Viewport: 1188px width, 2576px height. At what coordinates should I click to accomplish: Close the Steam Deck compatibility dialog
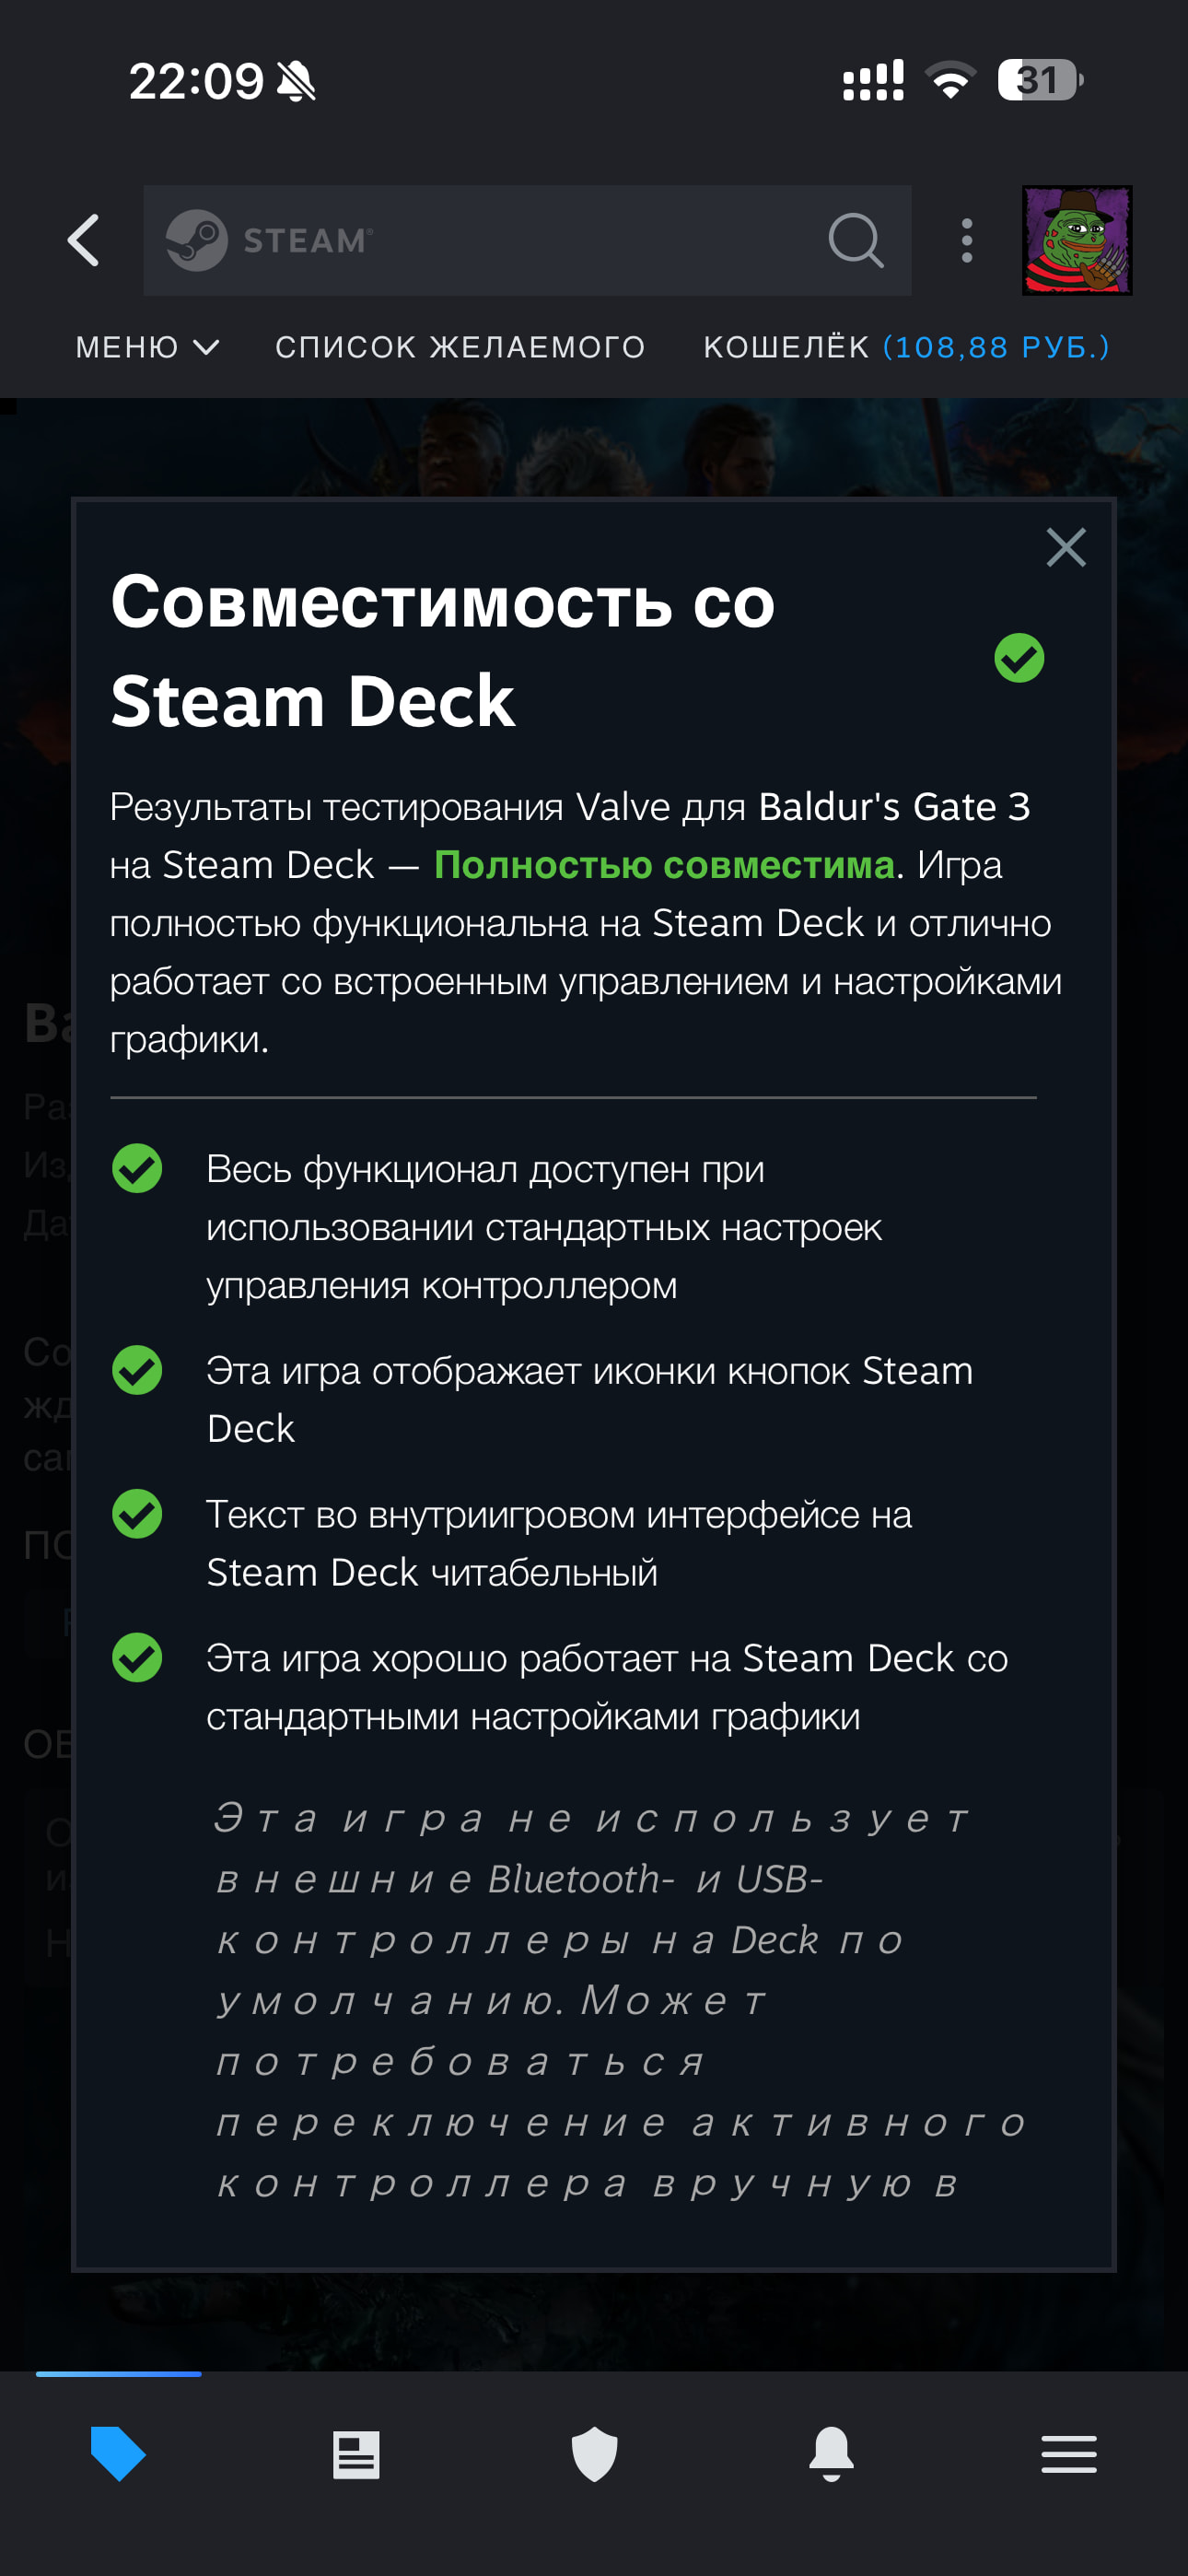pos(1065,548)
